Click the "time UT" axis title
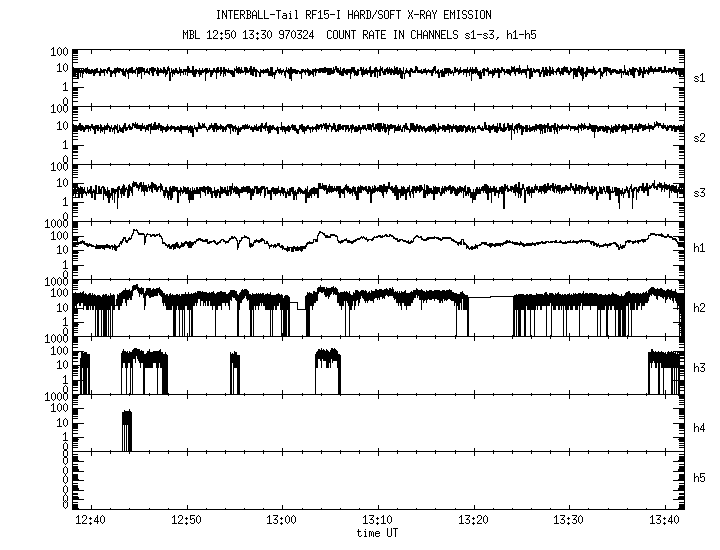720x550 pixels. [377, 533]
